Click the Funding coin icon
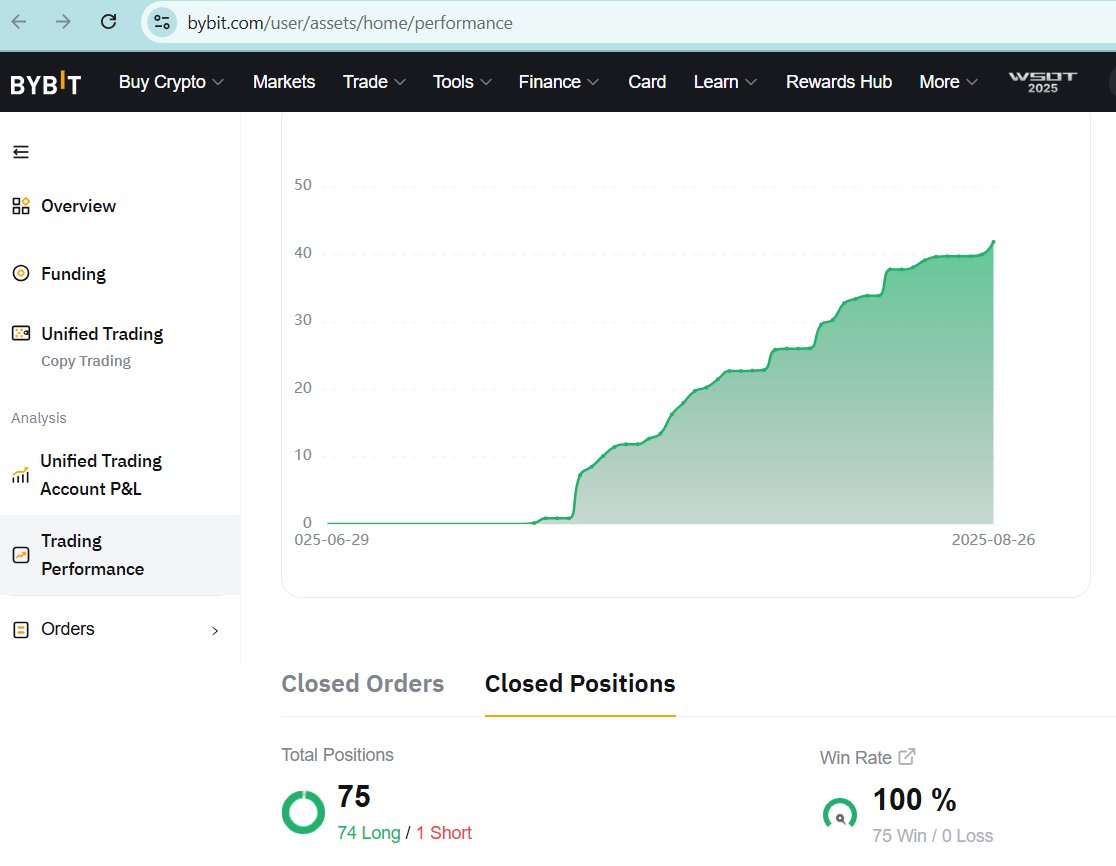 coord(21,273)
